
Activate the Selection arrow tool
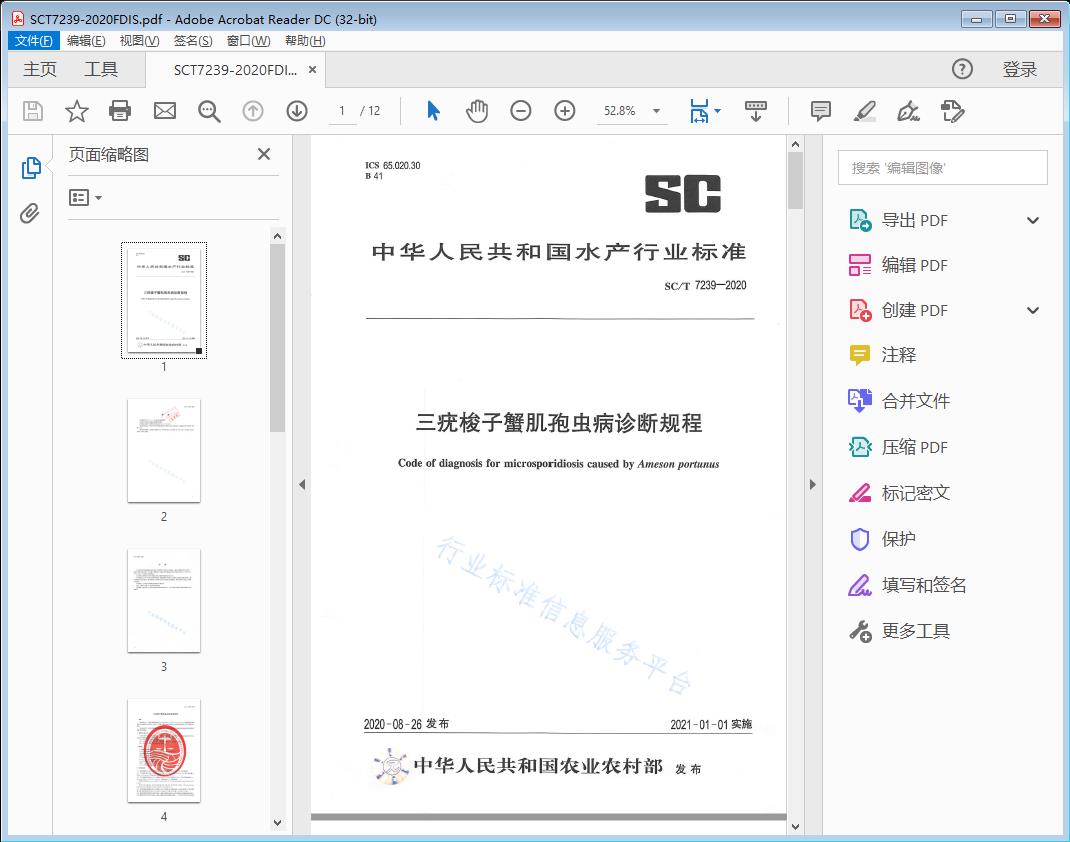(x=433, y=111)
